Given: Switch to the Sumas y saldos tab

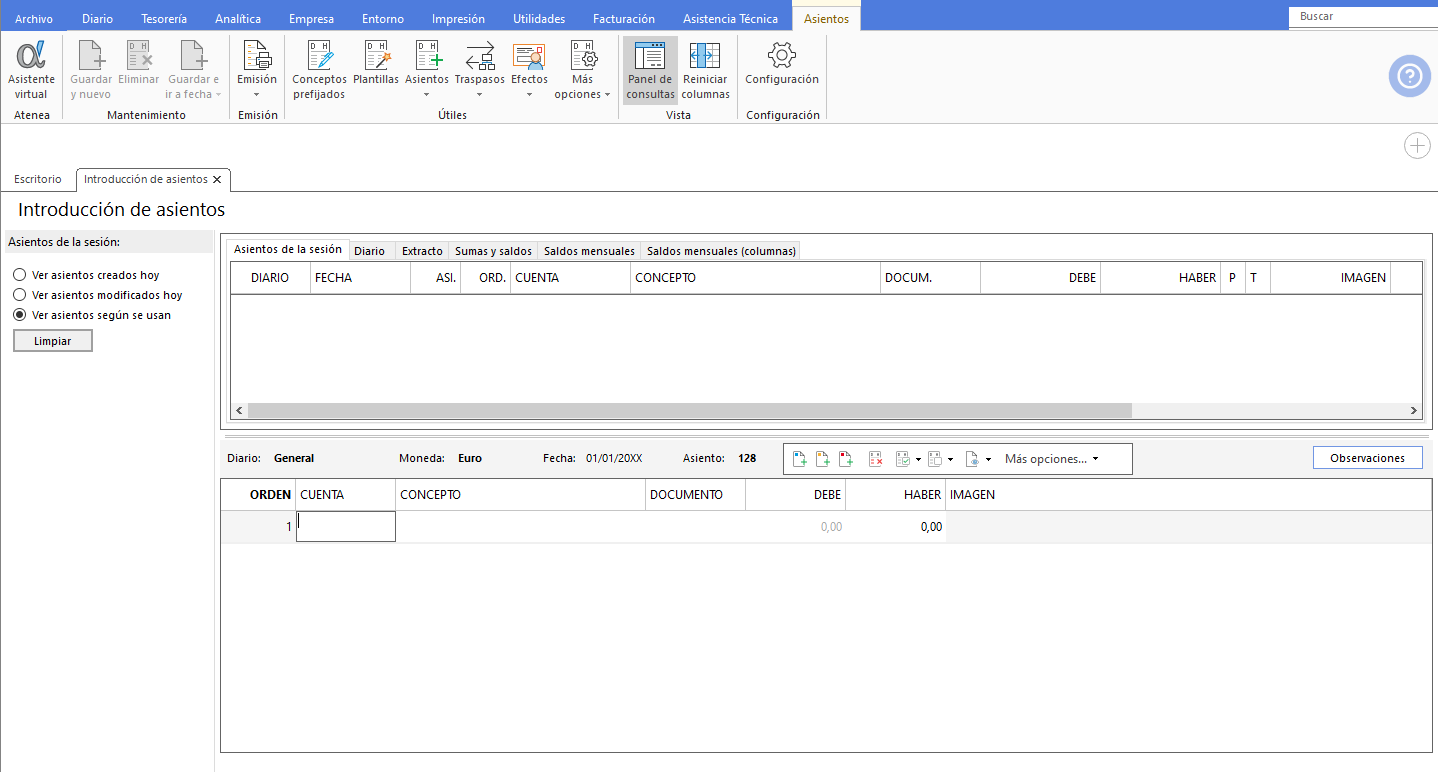Looking at the screenshot, I should pos(493,251).
